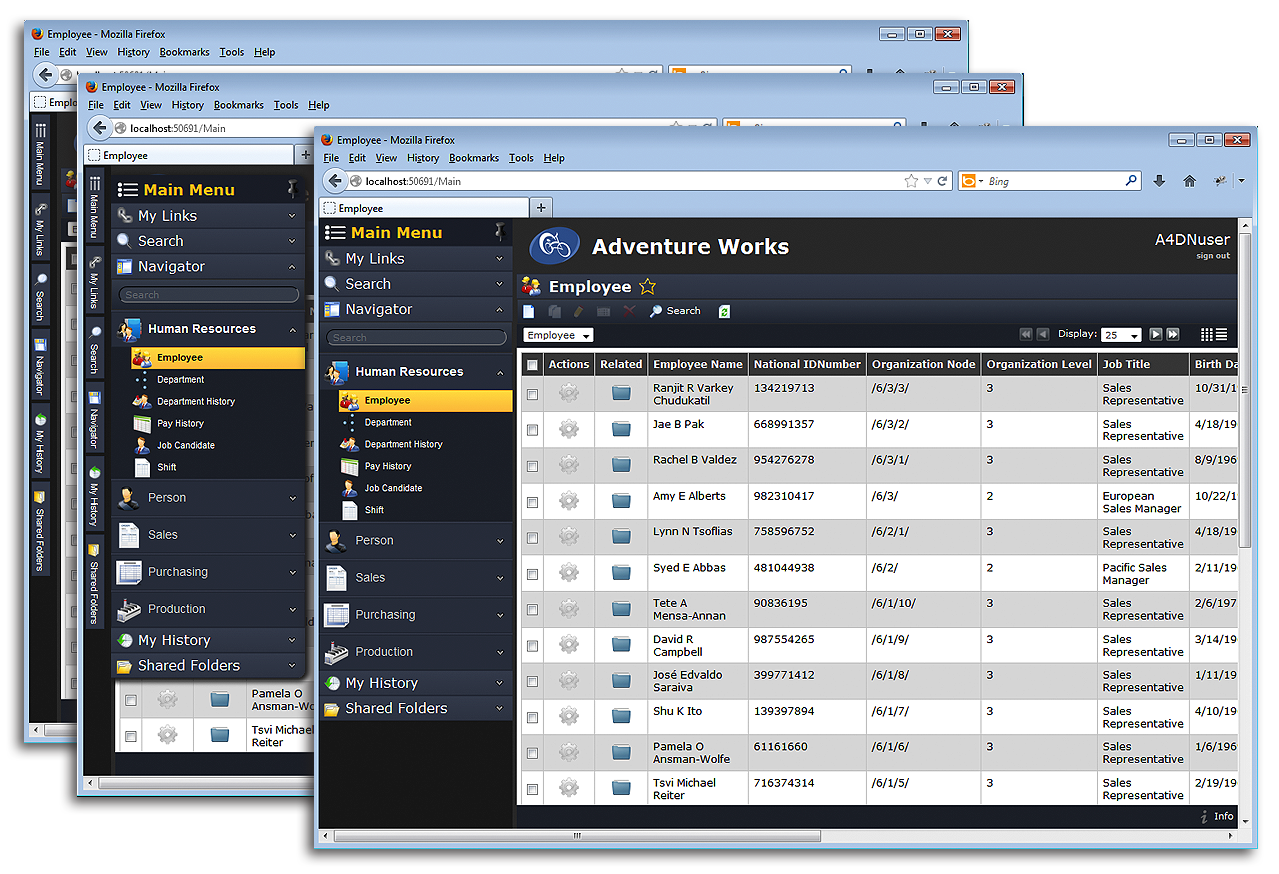The width and height of the screenshot is (1279, 874).
Task: Click pushpin icon on middle window's Main Menu
Action: point(292,188)
